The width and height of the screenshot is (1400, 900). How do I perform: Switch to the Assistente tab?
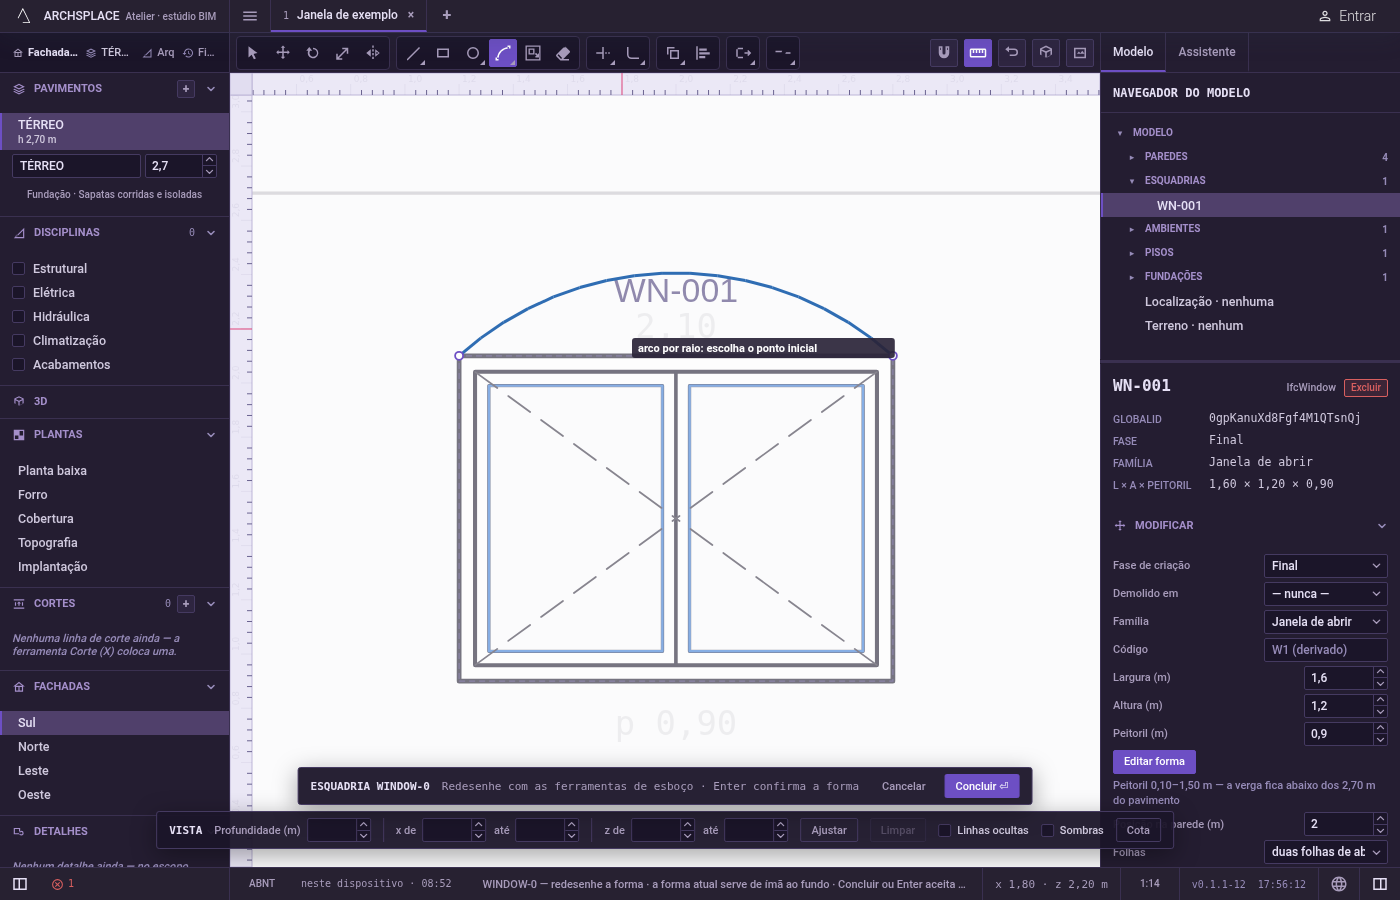coord(1206,52)
